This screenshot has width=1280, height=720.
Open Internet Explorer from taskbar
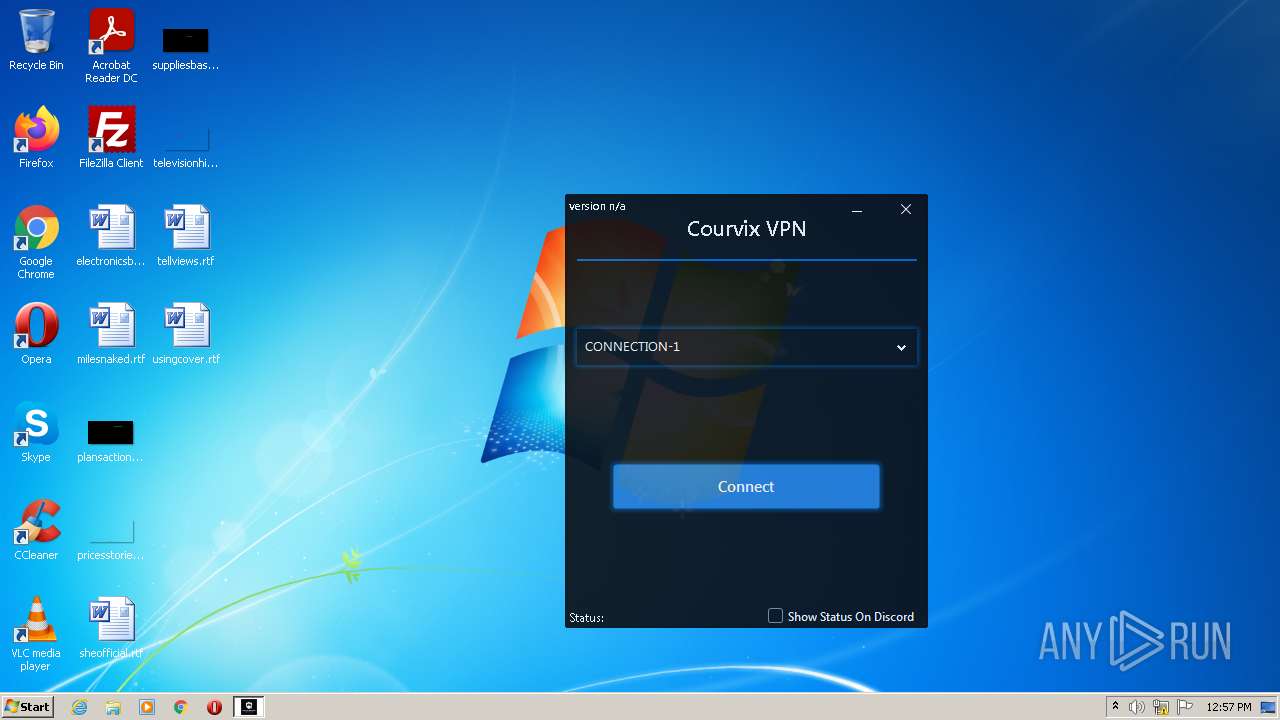pos(80,707)
